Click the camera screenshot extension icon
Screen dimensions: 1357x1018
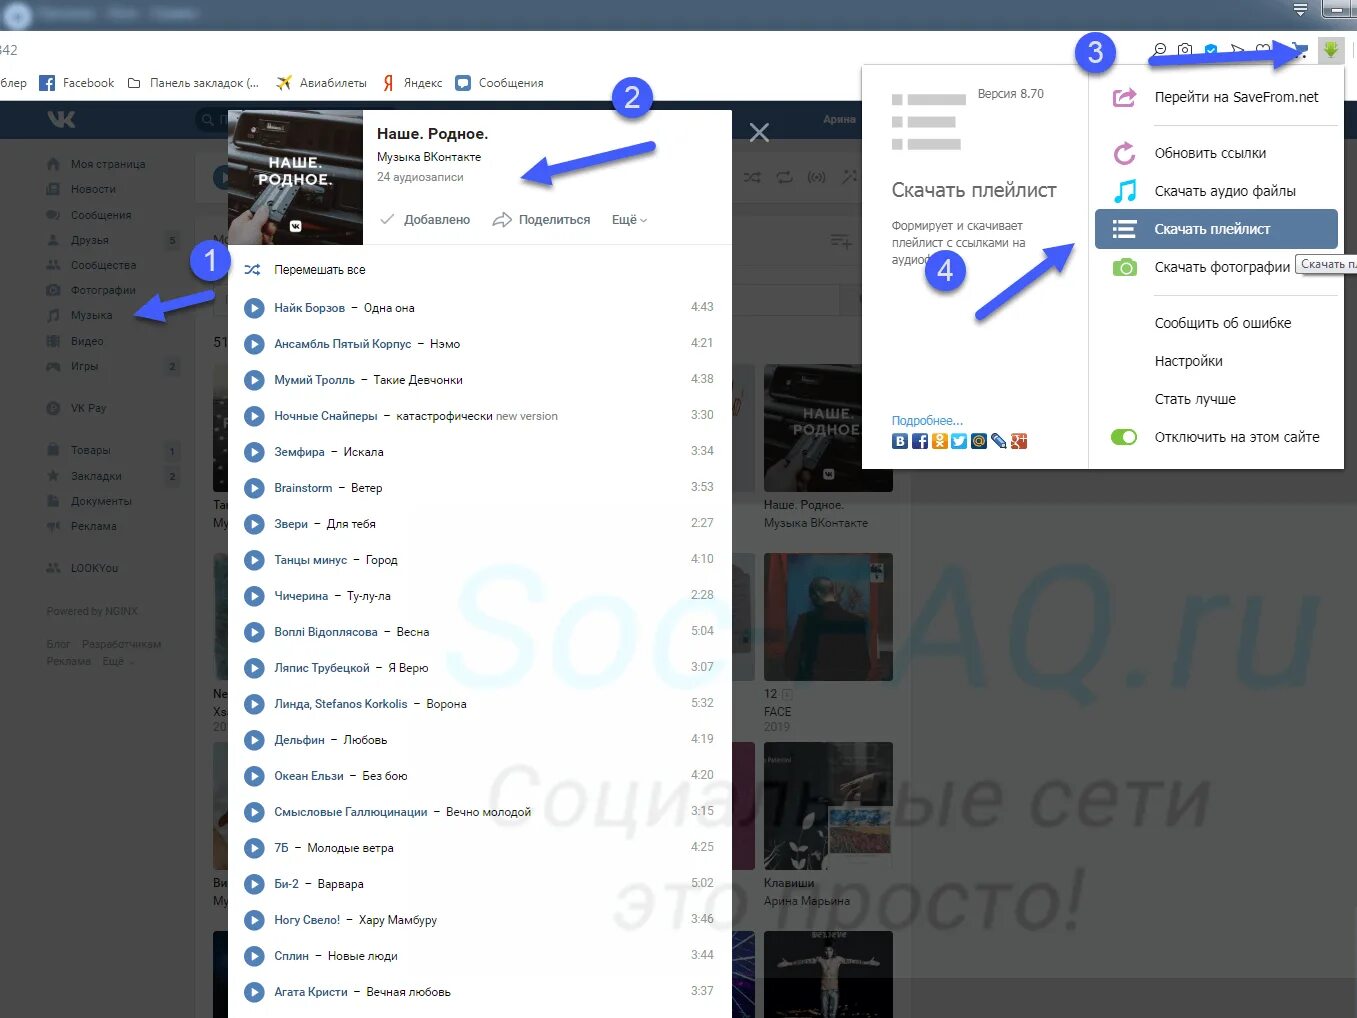pos(1185,50)
